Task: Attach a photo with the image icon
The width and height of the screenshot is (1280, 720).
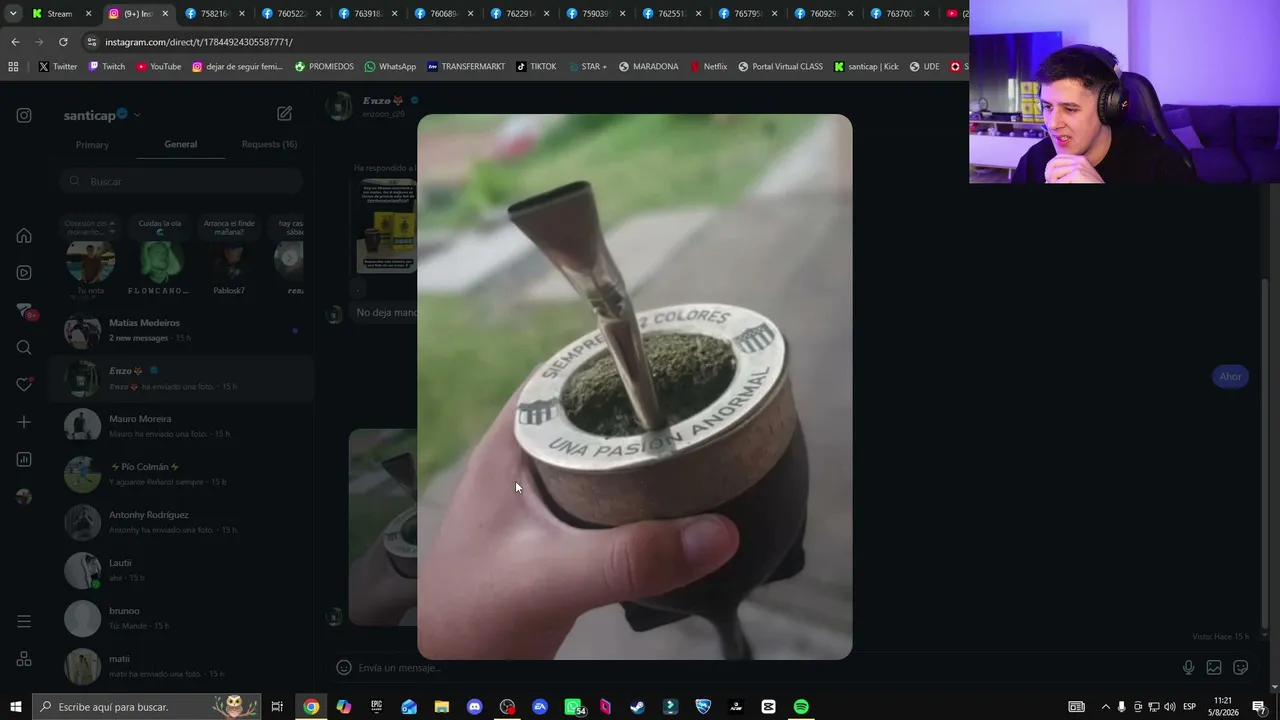Action: (x=1214, y=668)
